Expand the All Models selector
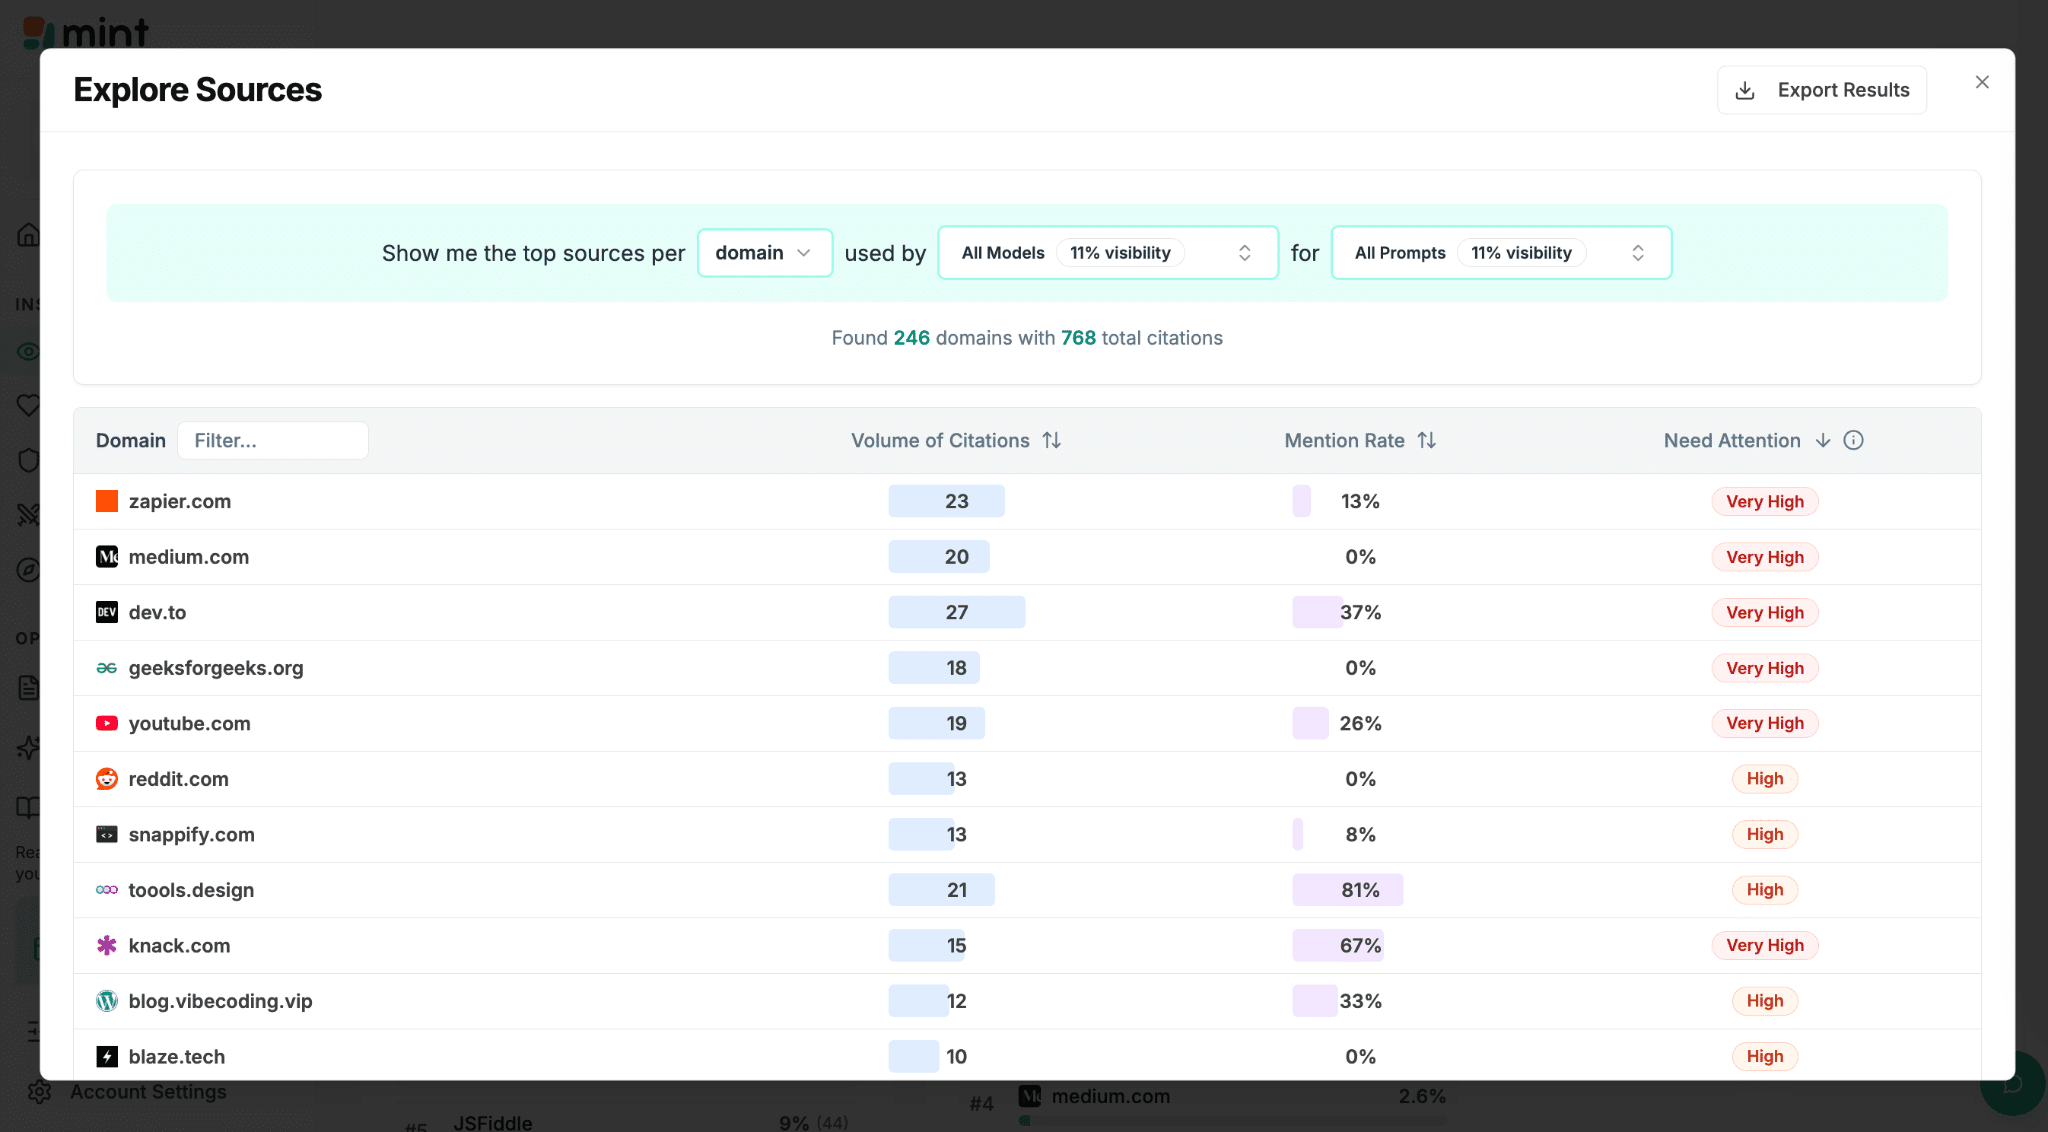The width and height of the screenshot is (2048, 1132). [x=1107, y=253]
